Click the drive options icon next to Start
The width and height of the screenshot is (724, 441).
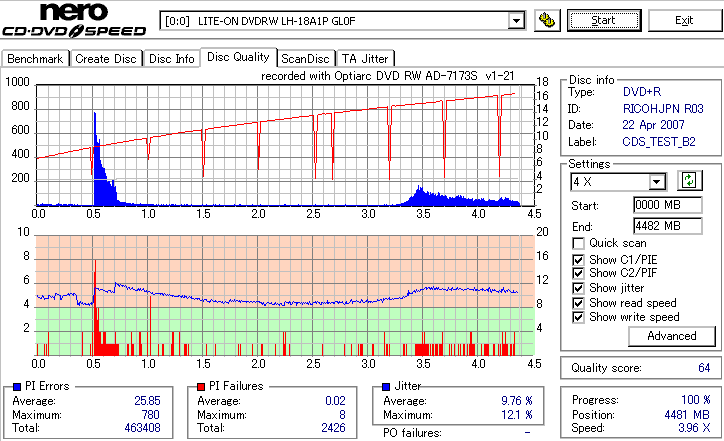click(x=547, y=20)
